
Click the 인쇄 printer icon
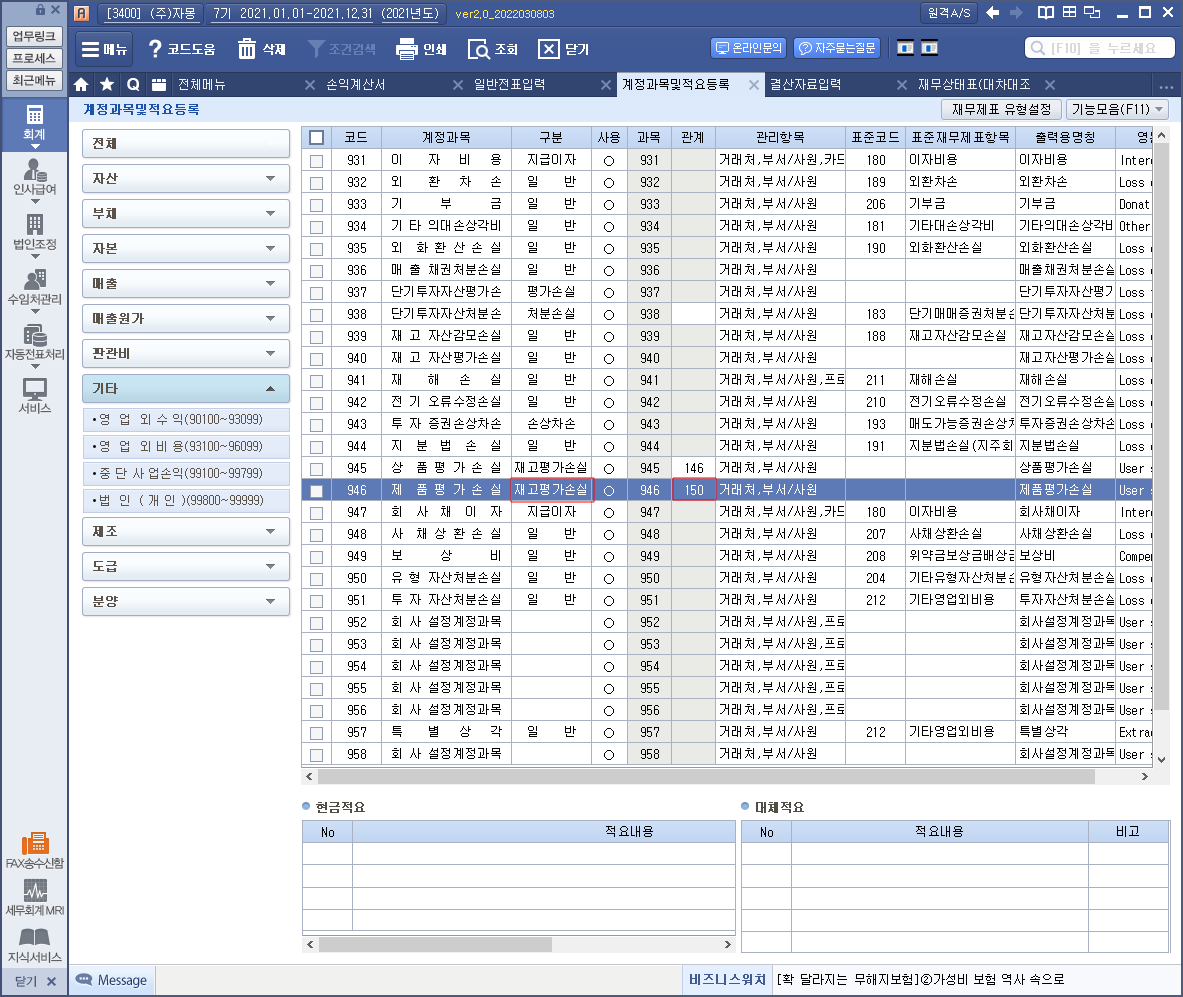406,49
